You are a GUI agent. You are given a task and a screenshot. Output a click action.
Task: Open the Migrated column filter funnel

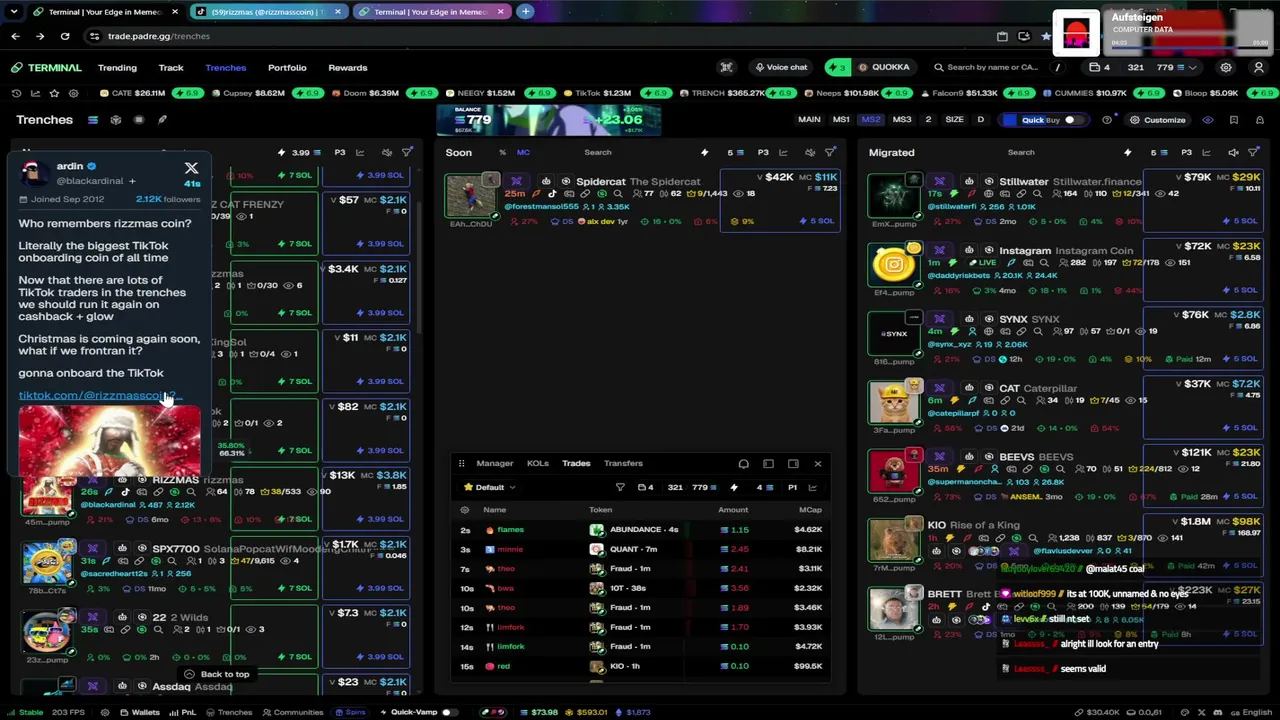[x=1254, y=153]
